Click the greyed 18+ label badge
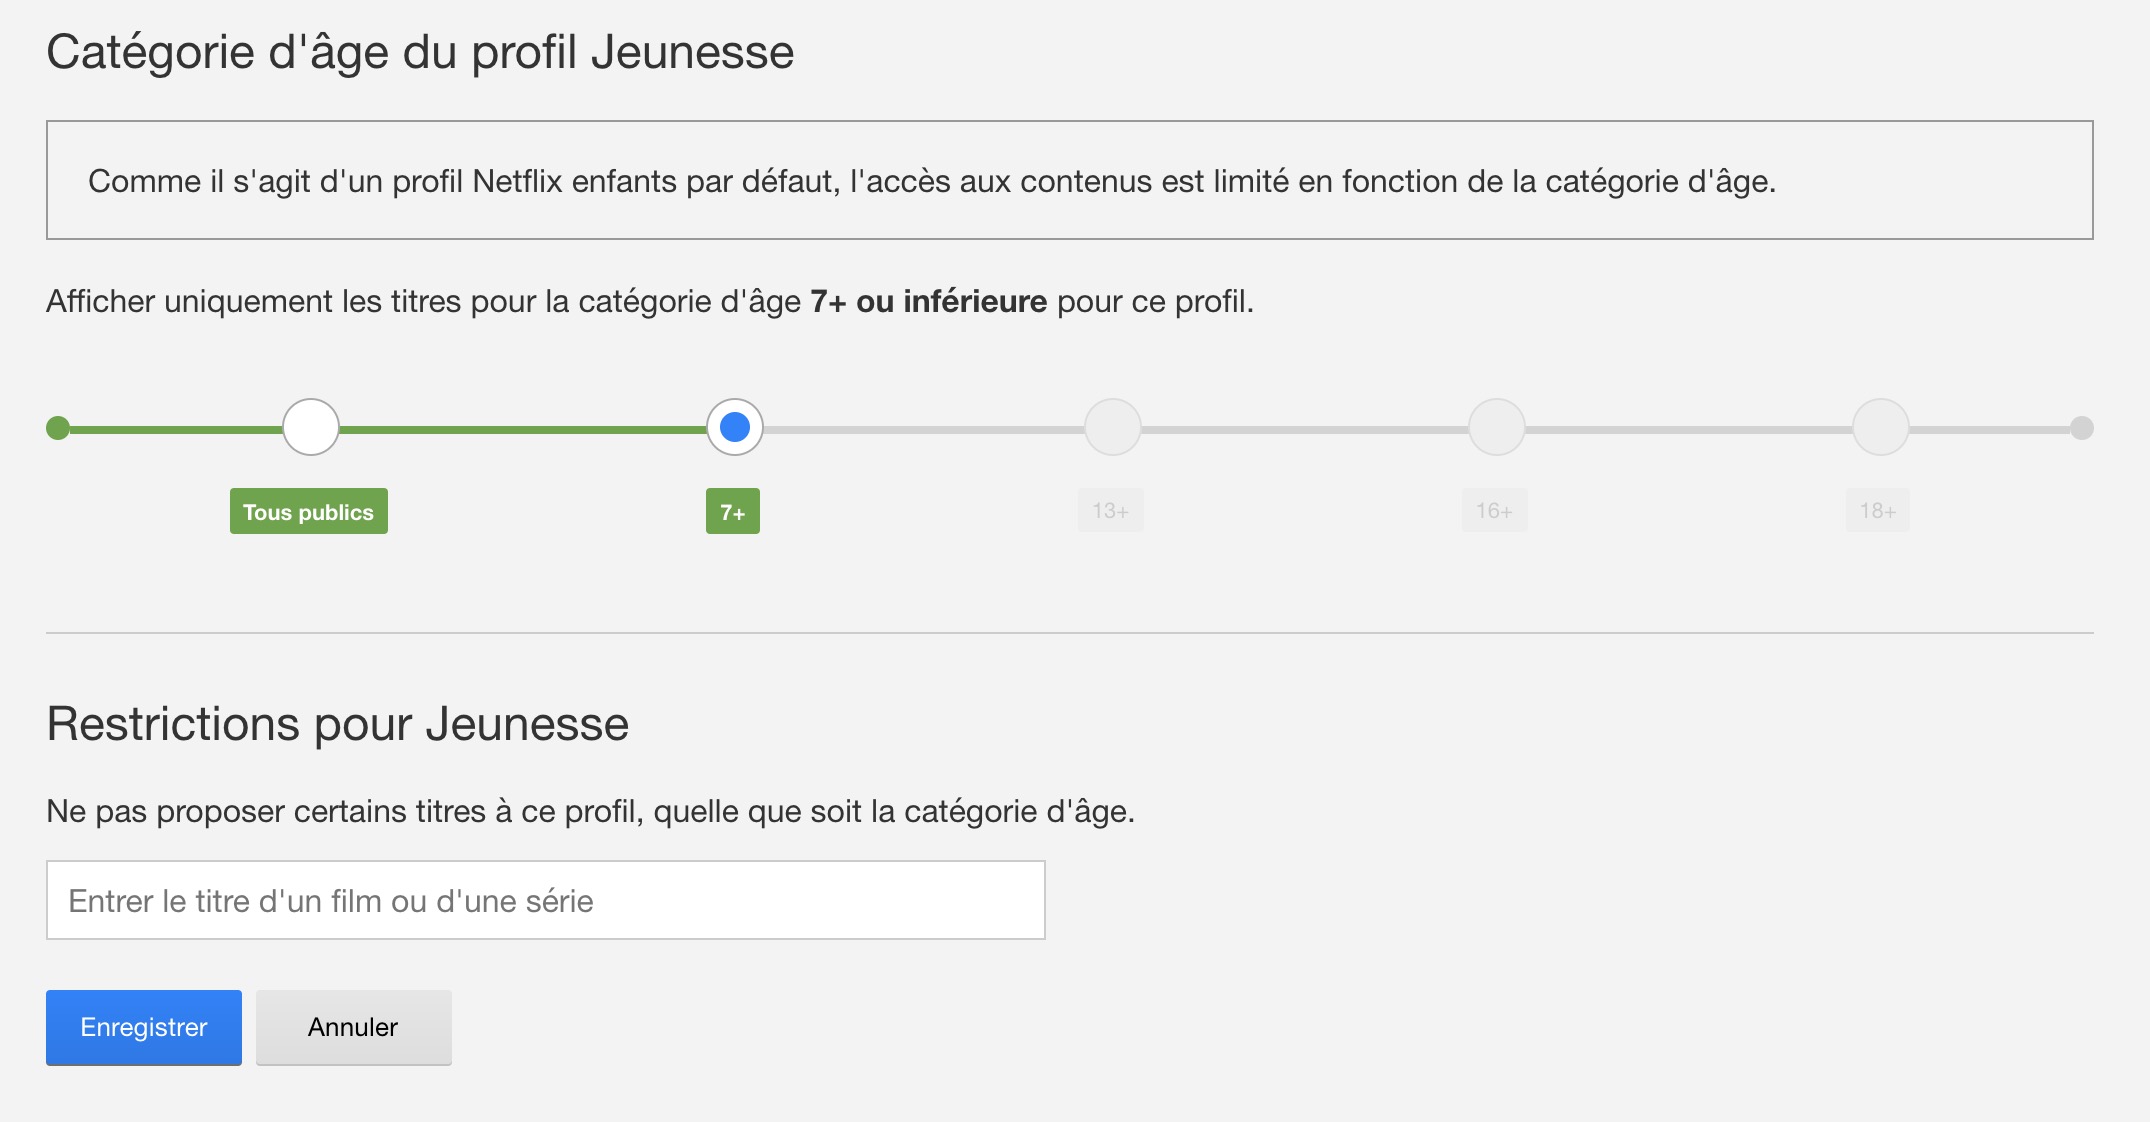Viewport: 2150px width, 1122px height. click(x=1877, y=511)
